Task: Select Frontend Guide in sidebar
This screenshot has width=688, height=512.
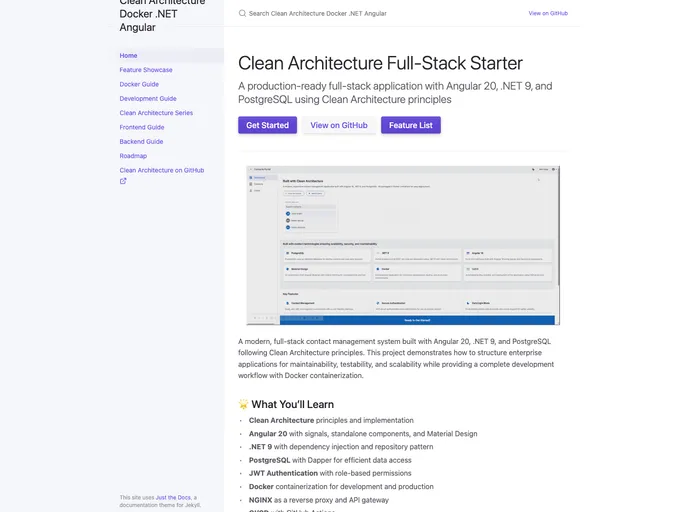Action: pos(142,127)
